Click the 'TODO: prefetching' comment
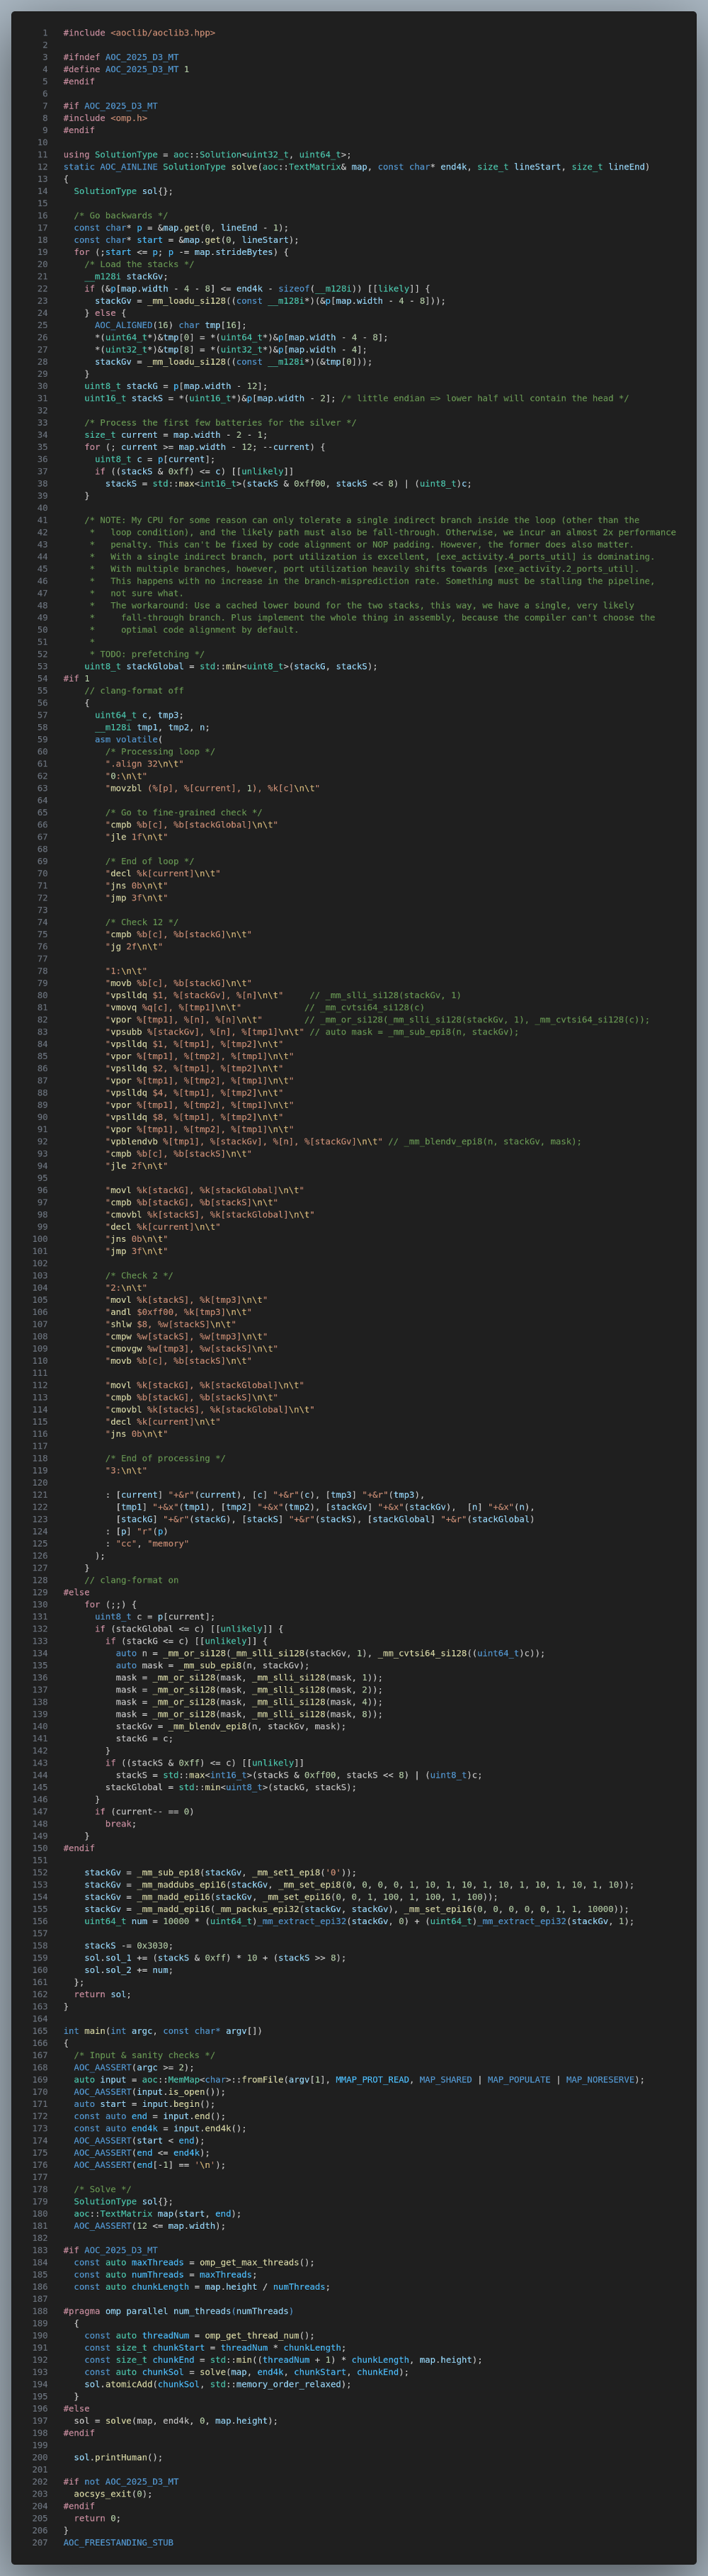 coord(147,654)
